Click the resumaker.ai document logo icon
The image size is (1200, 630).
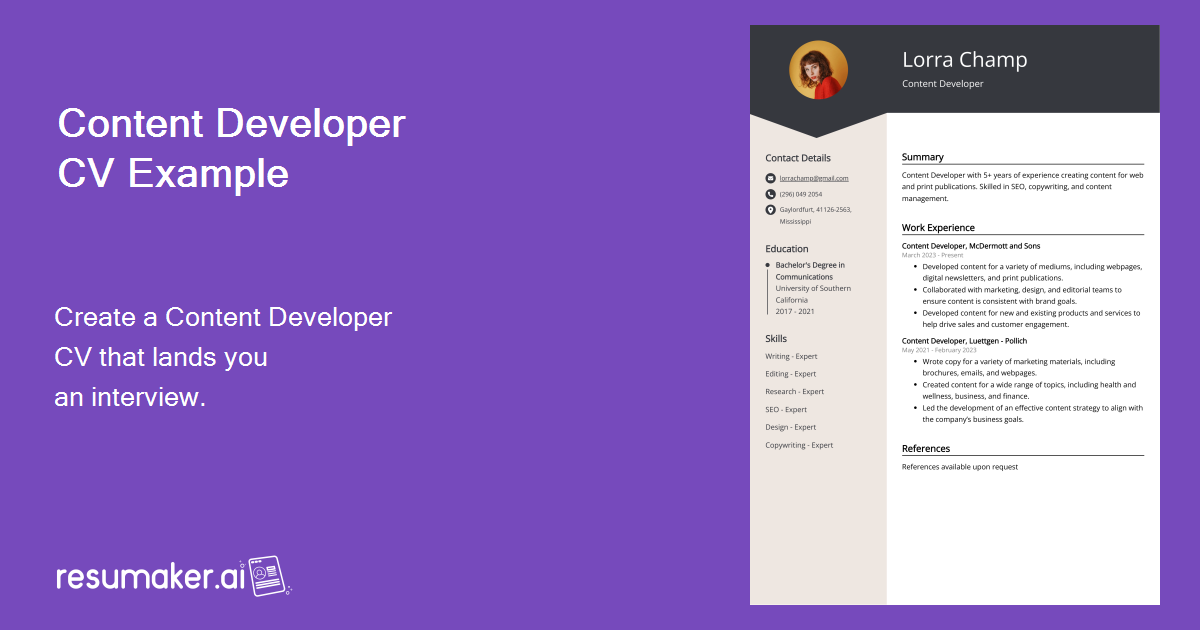(x=267, y=577)
